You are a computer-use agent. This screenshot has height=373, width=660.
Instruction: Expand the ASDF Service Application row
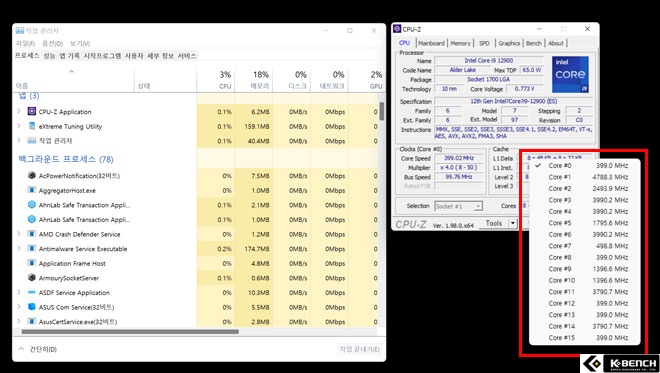(19, 292)
